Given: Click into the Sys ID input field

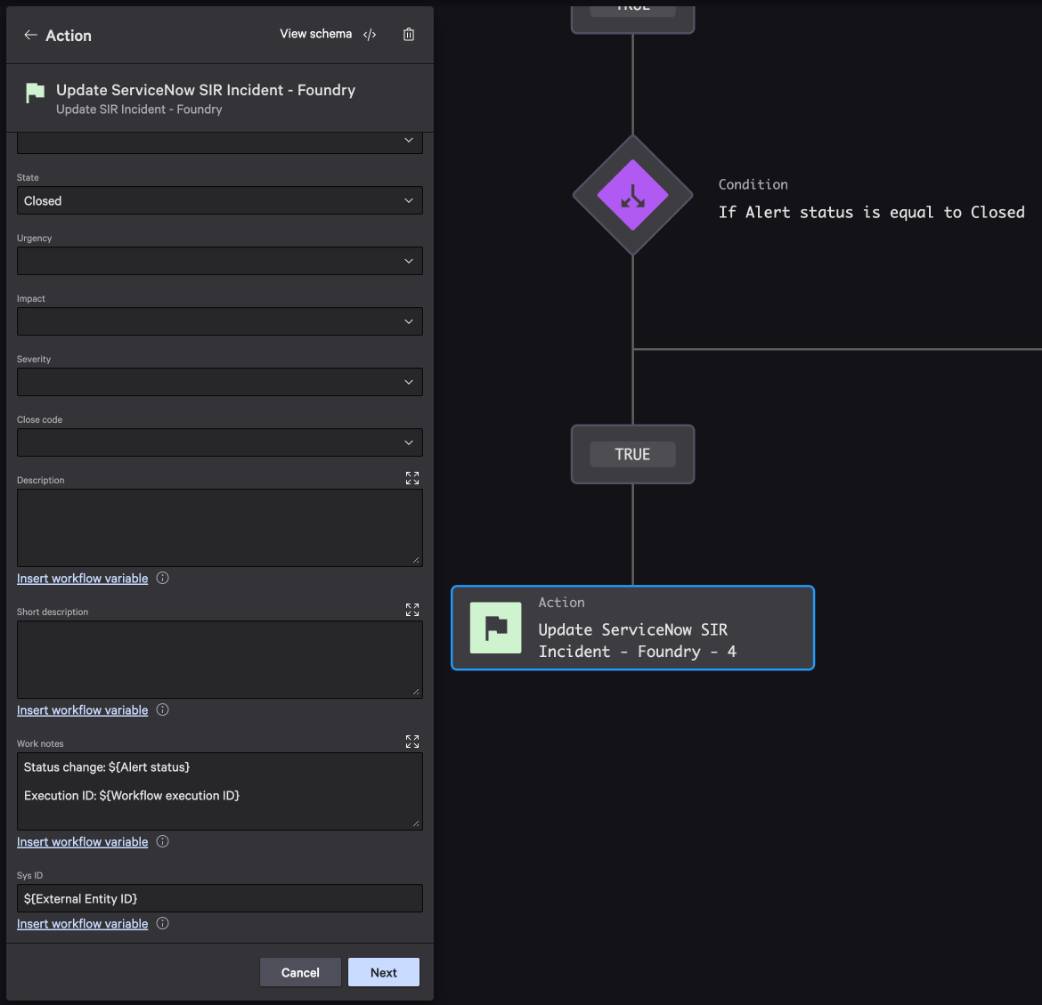Looking at the screenshot, I should [219, 899].
